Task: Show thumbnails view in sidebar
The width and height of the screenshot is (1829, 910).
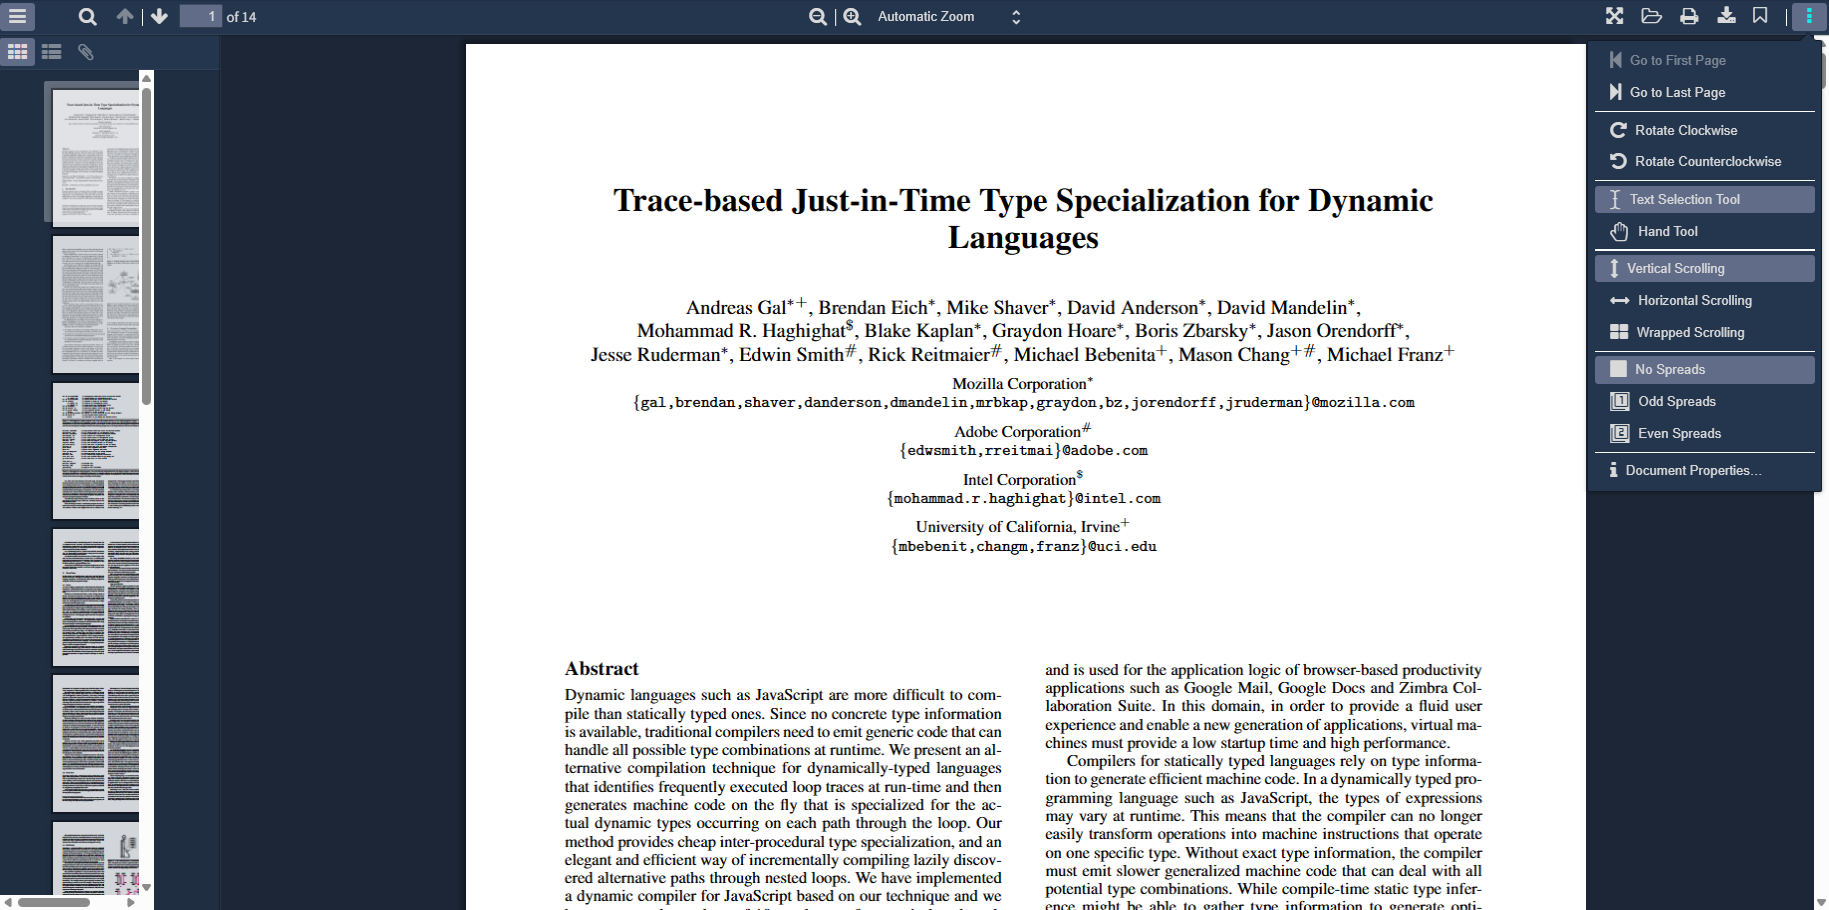Action: click(18, 52)
